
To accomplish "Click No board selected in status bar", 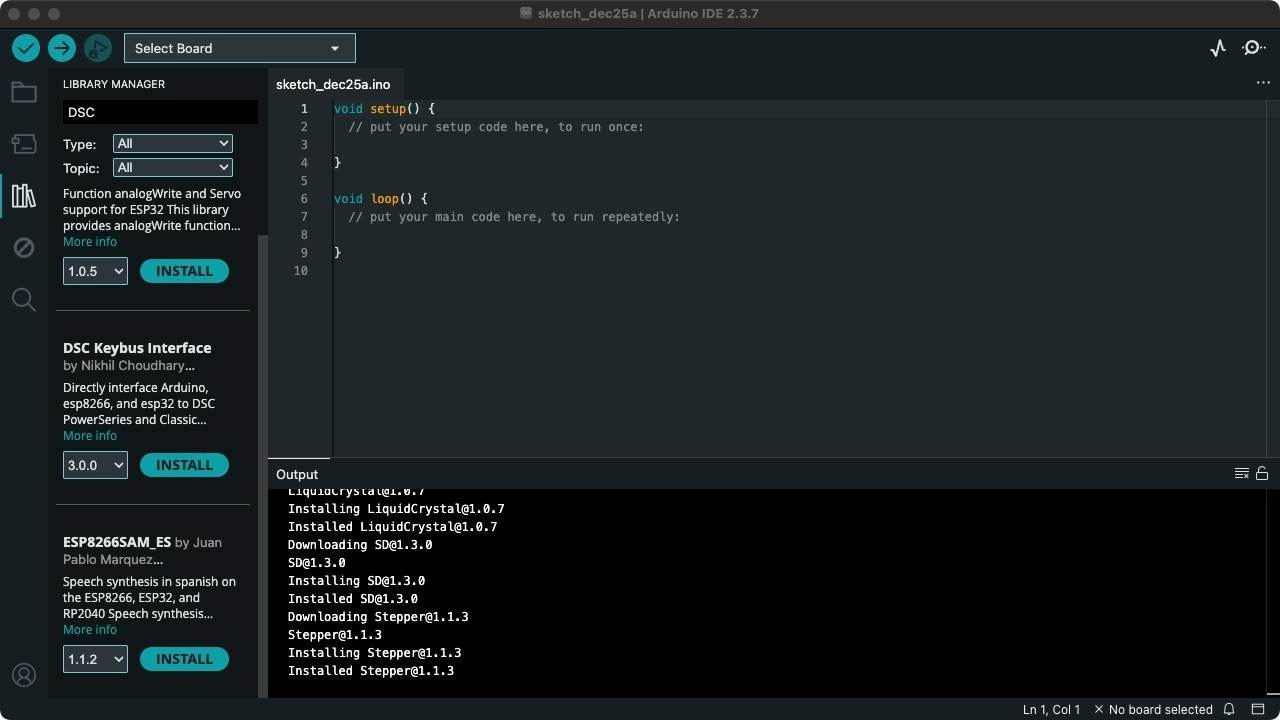I will (1153, 709).
